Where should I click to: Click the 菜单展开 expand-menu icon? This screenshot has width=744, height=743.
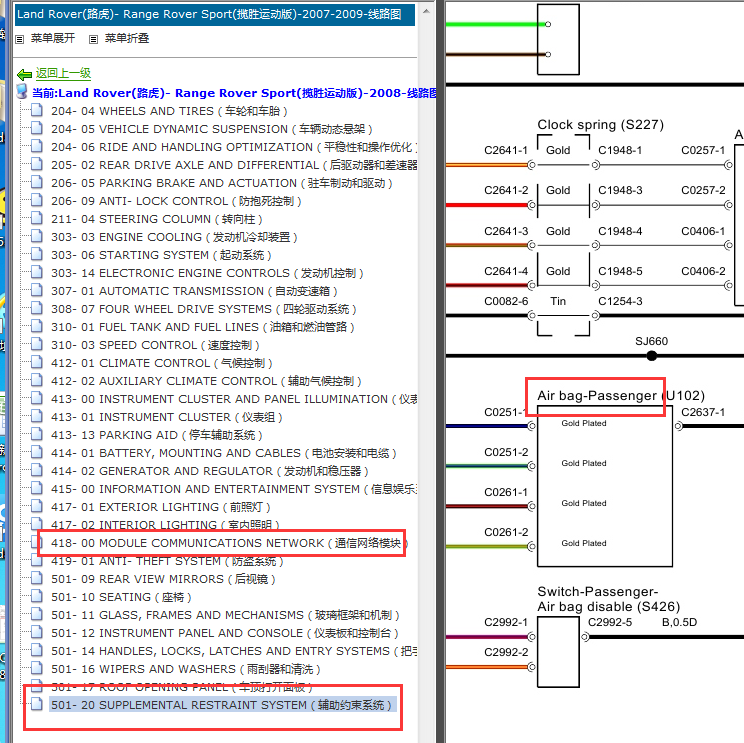tap(19, 39)
